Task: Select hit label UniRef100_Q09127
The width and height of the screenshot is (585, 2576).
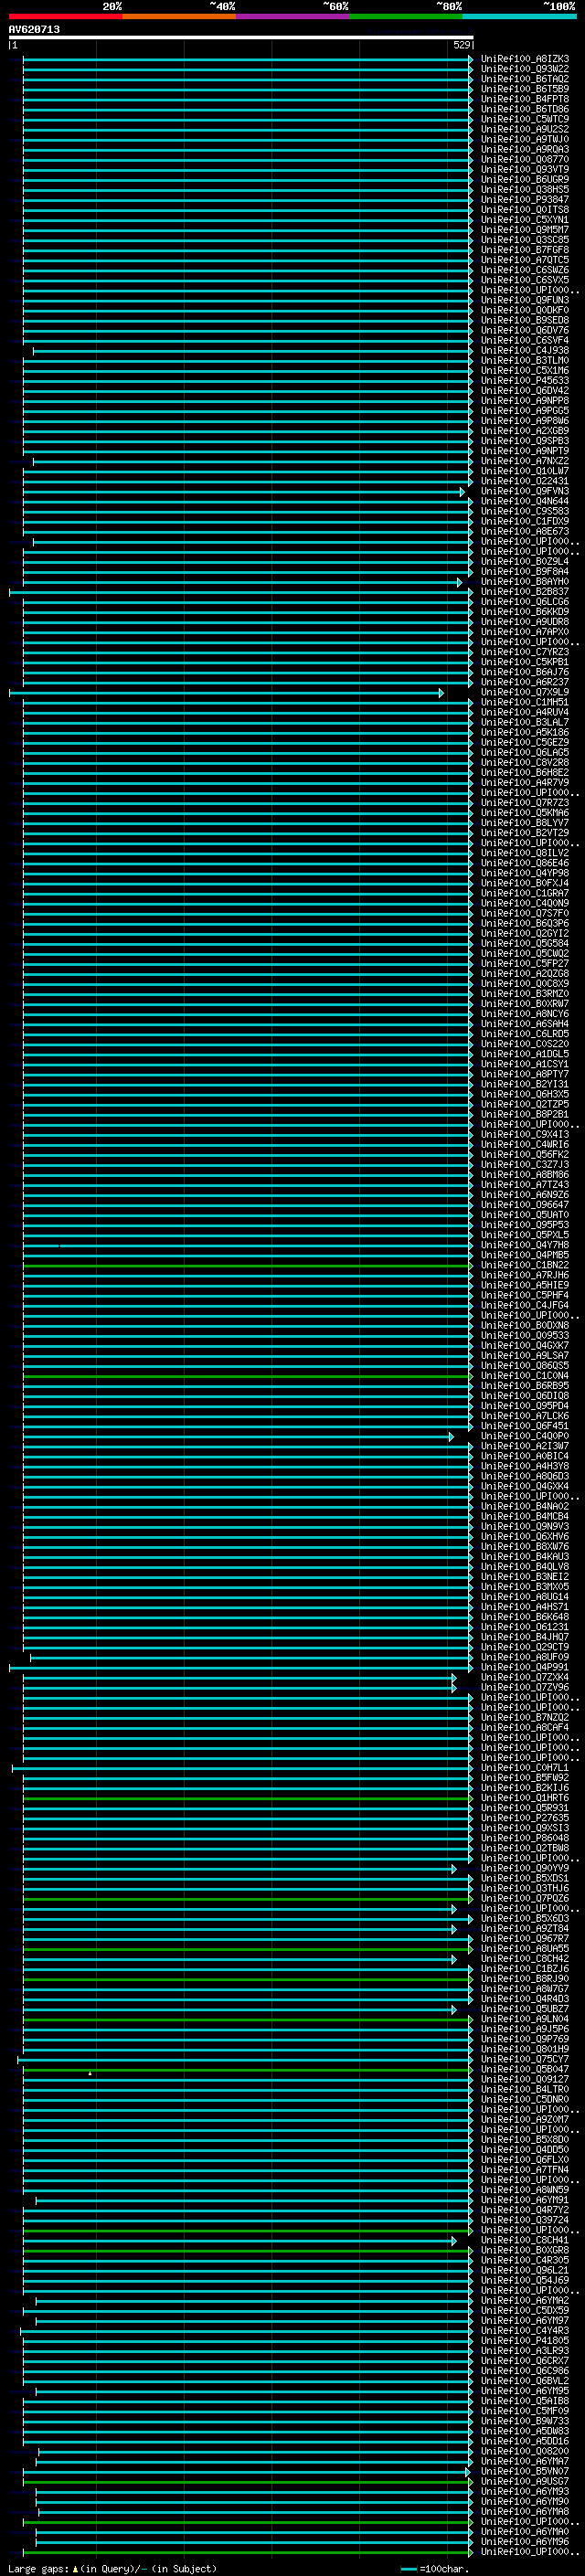Action: pyautogui.click(x=524, y=2080)
